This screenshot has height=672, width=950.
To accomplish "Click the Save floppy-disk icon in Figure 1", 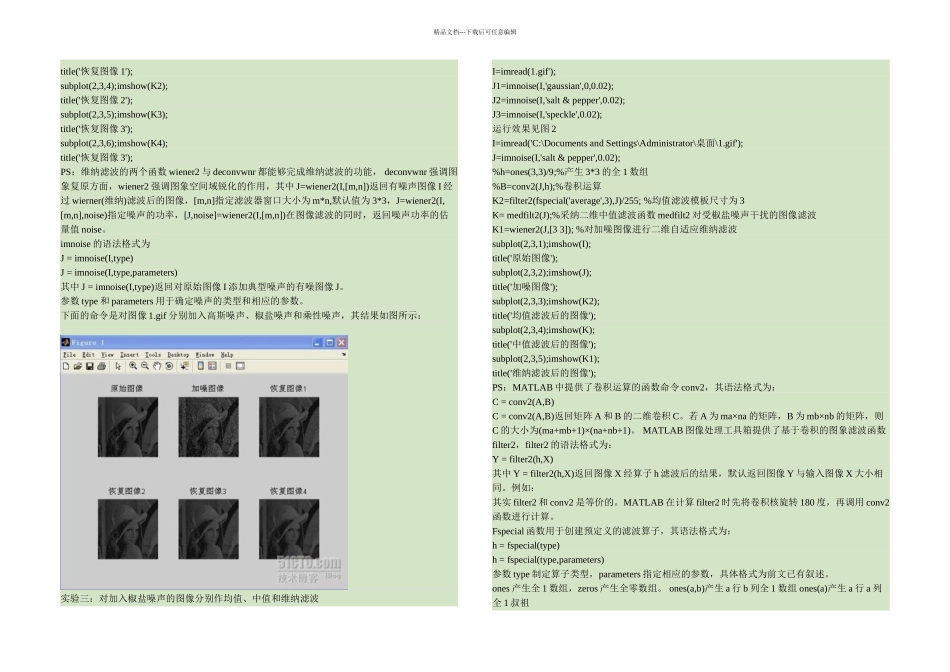I will click(x=90, y=366).
